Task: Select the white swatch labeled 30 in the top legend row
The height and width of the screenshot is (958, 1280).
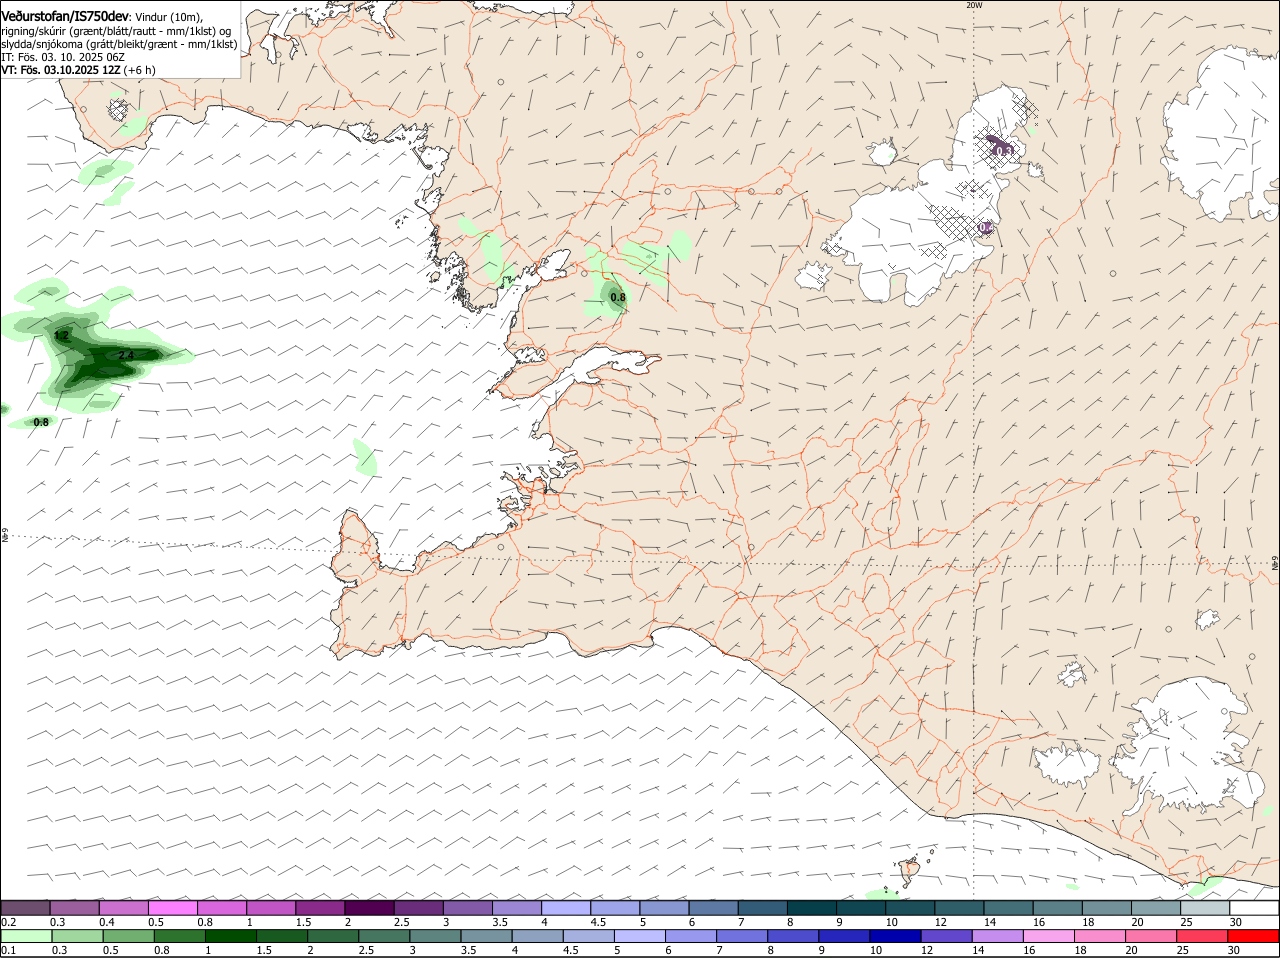Action: pos(1255,908)
